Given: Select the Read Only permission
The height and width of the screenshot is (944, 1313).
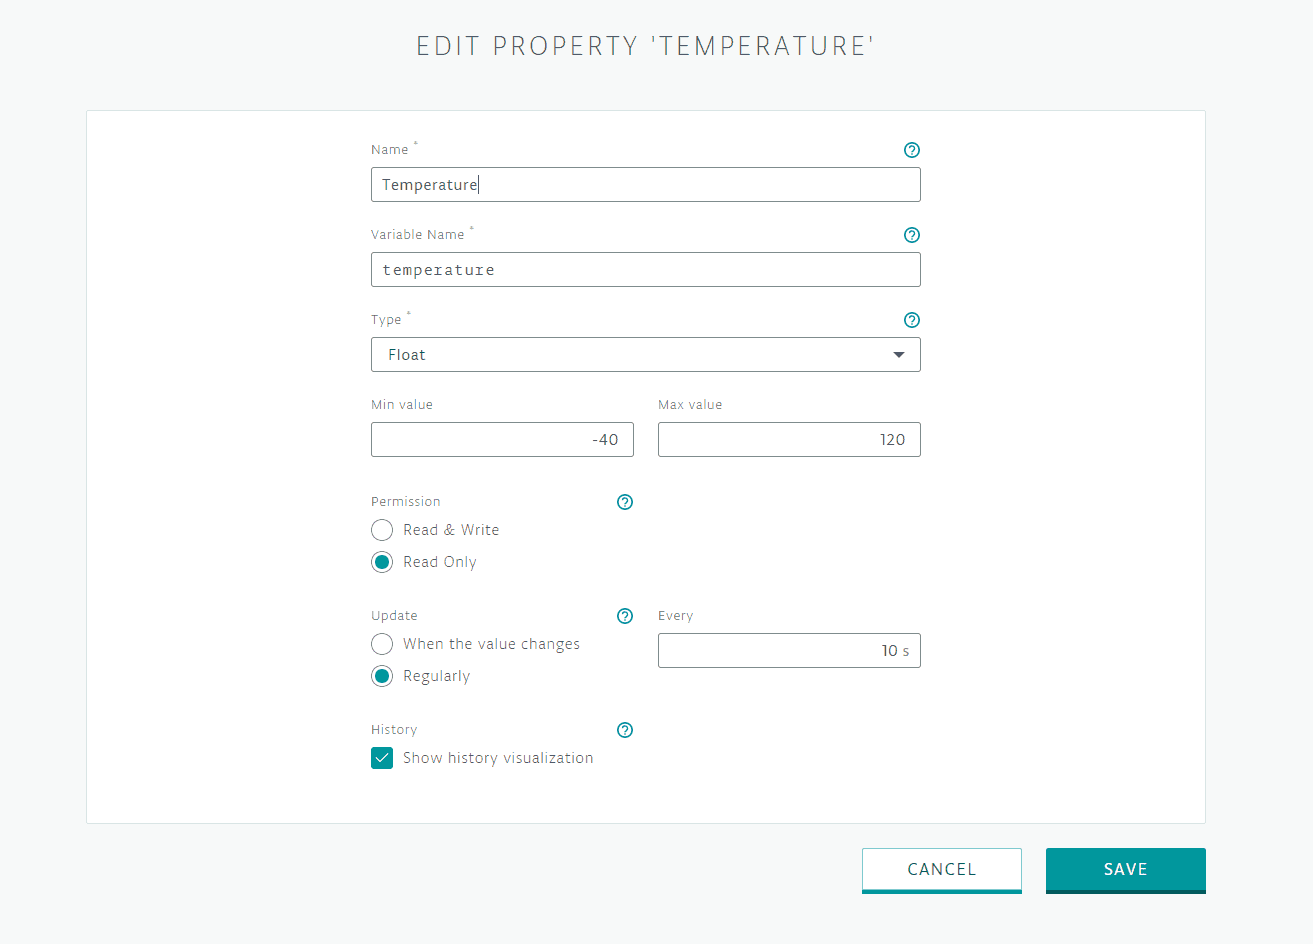Looking at the screenshot, I should [x=382, y=562].
